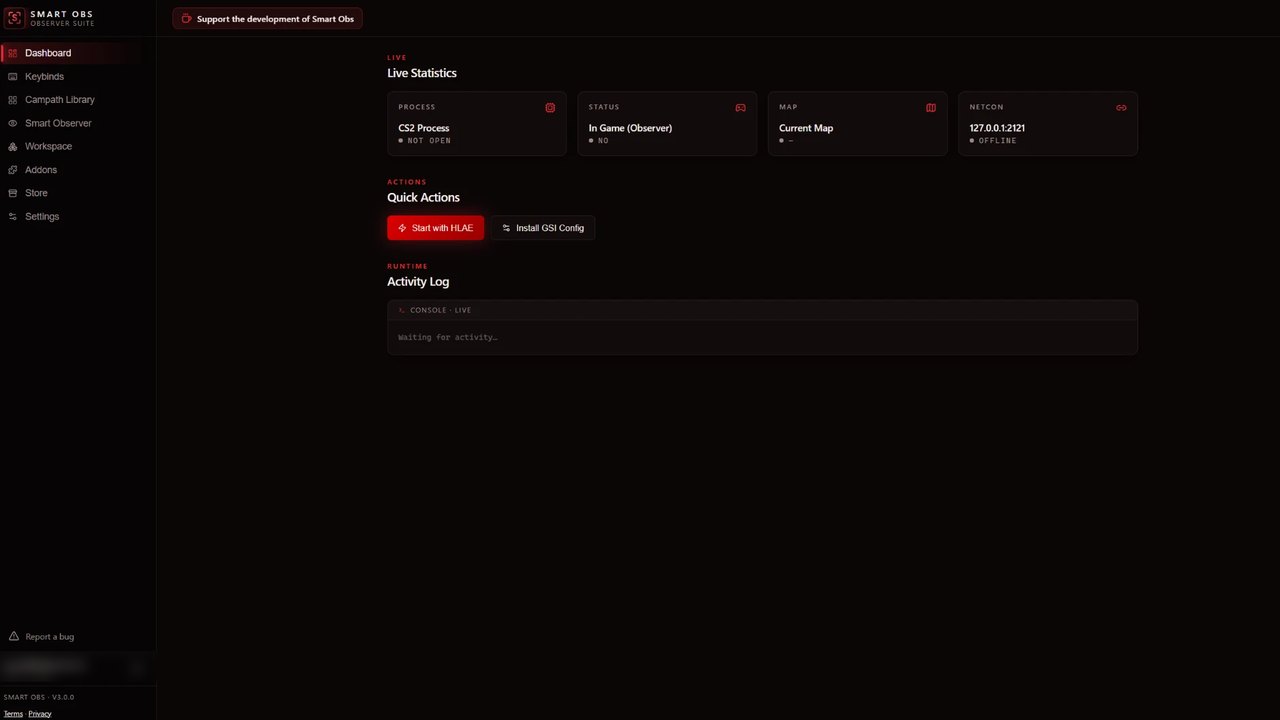Click the "Quick Actions" heading
Viewport: 1280px width, 720px height.
click(x=424, y=197)
